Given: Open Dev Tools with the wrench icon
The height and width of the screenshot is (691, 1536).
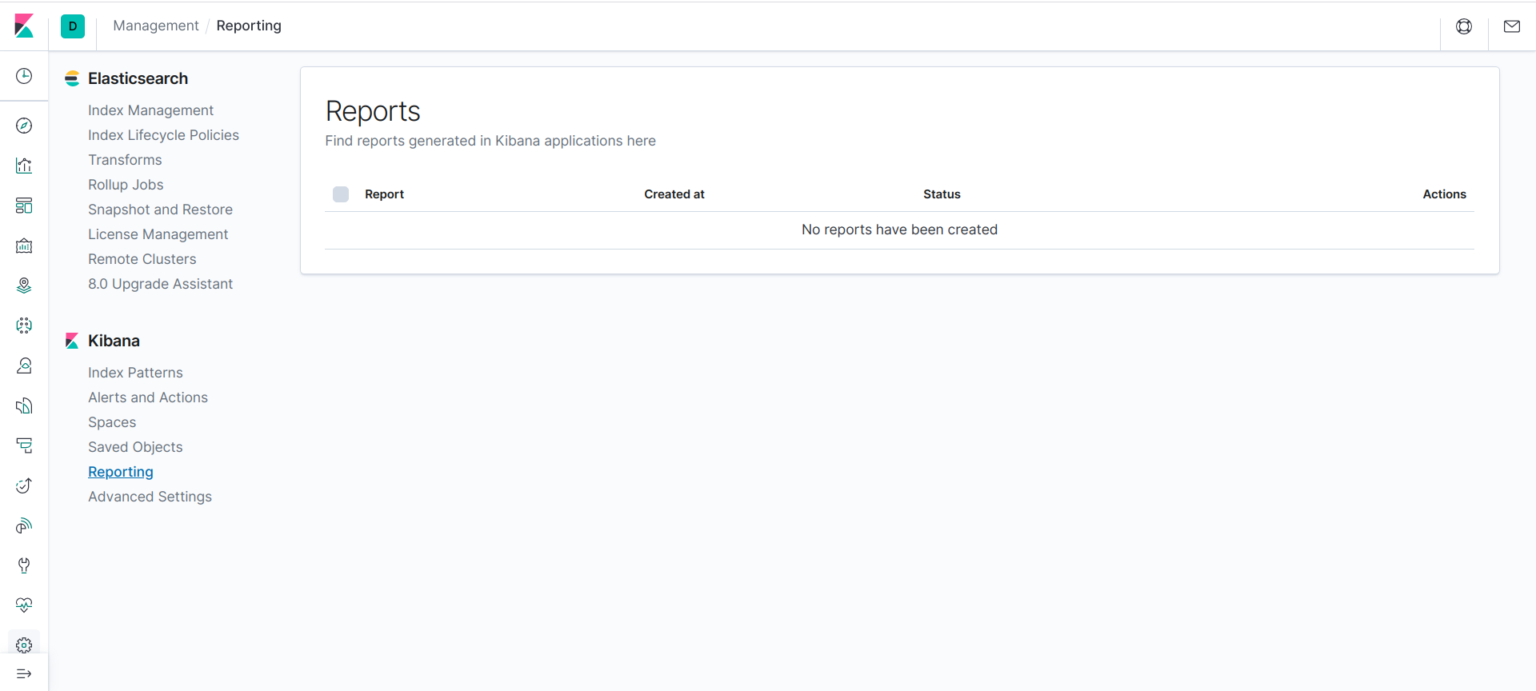Looking at the screenshot, I should point(24,565).
